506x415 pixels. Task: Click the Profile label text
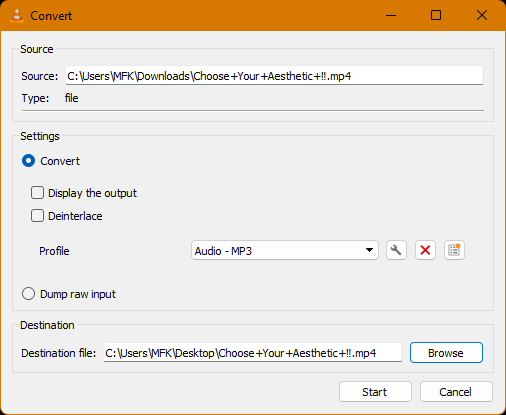pyautogui.click(x=54, y=251)
